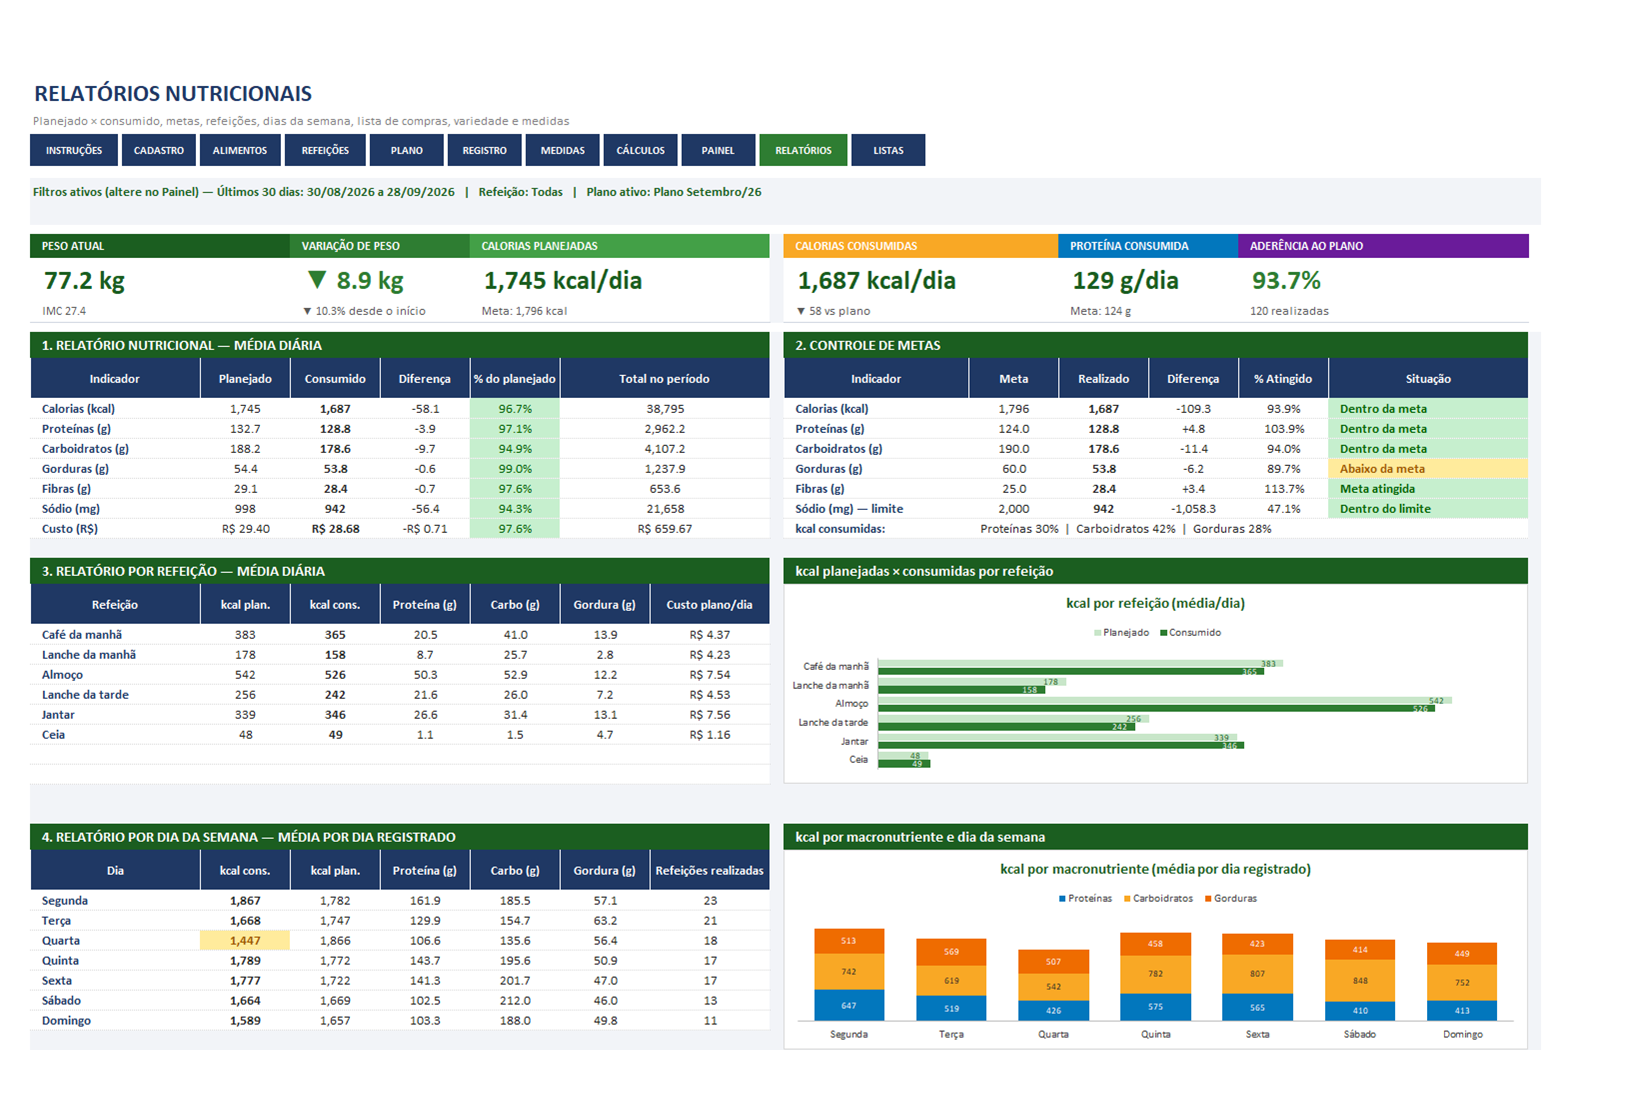
Task: Click the '% do planejado' column header
Action: point(515,379)
